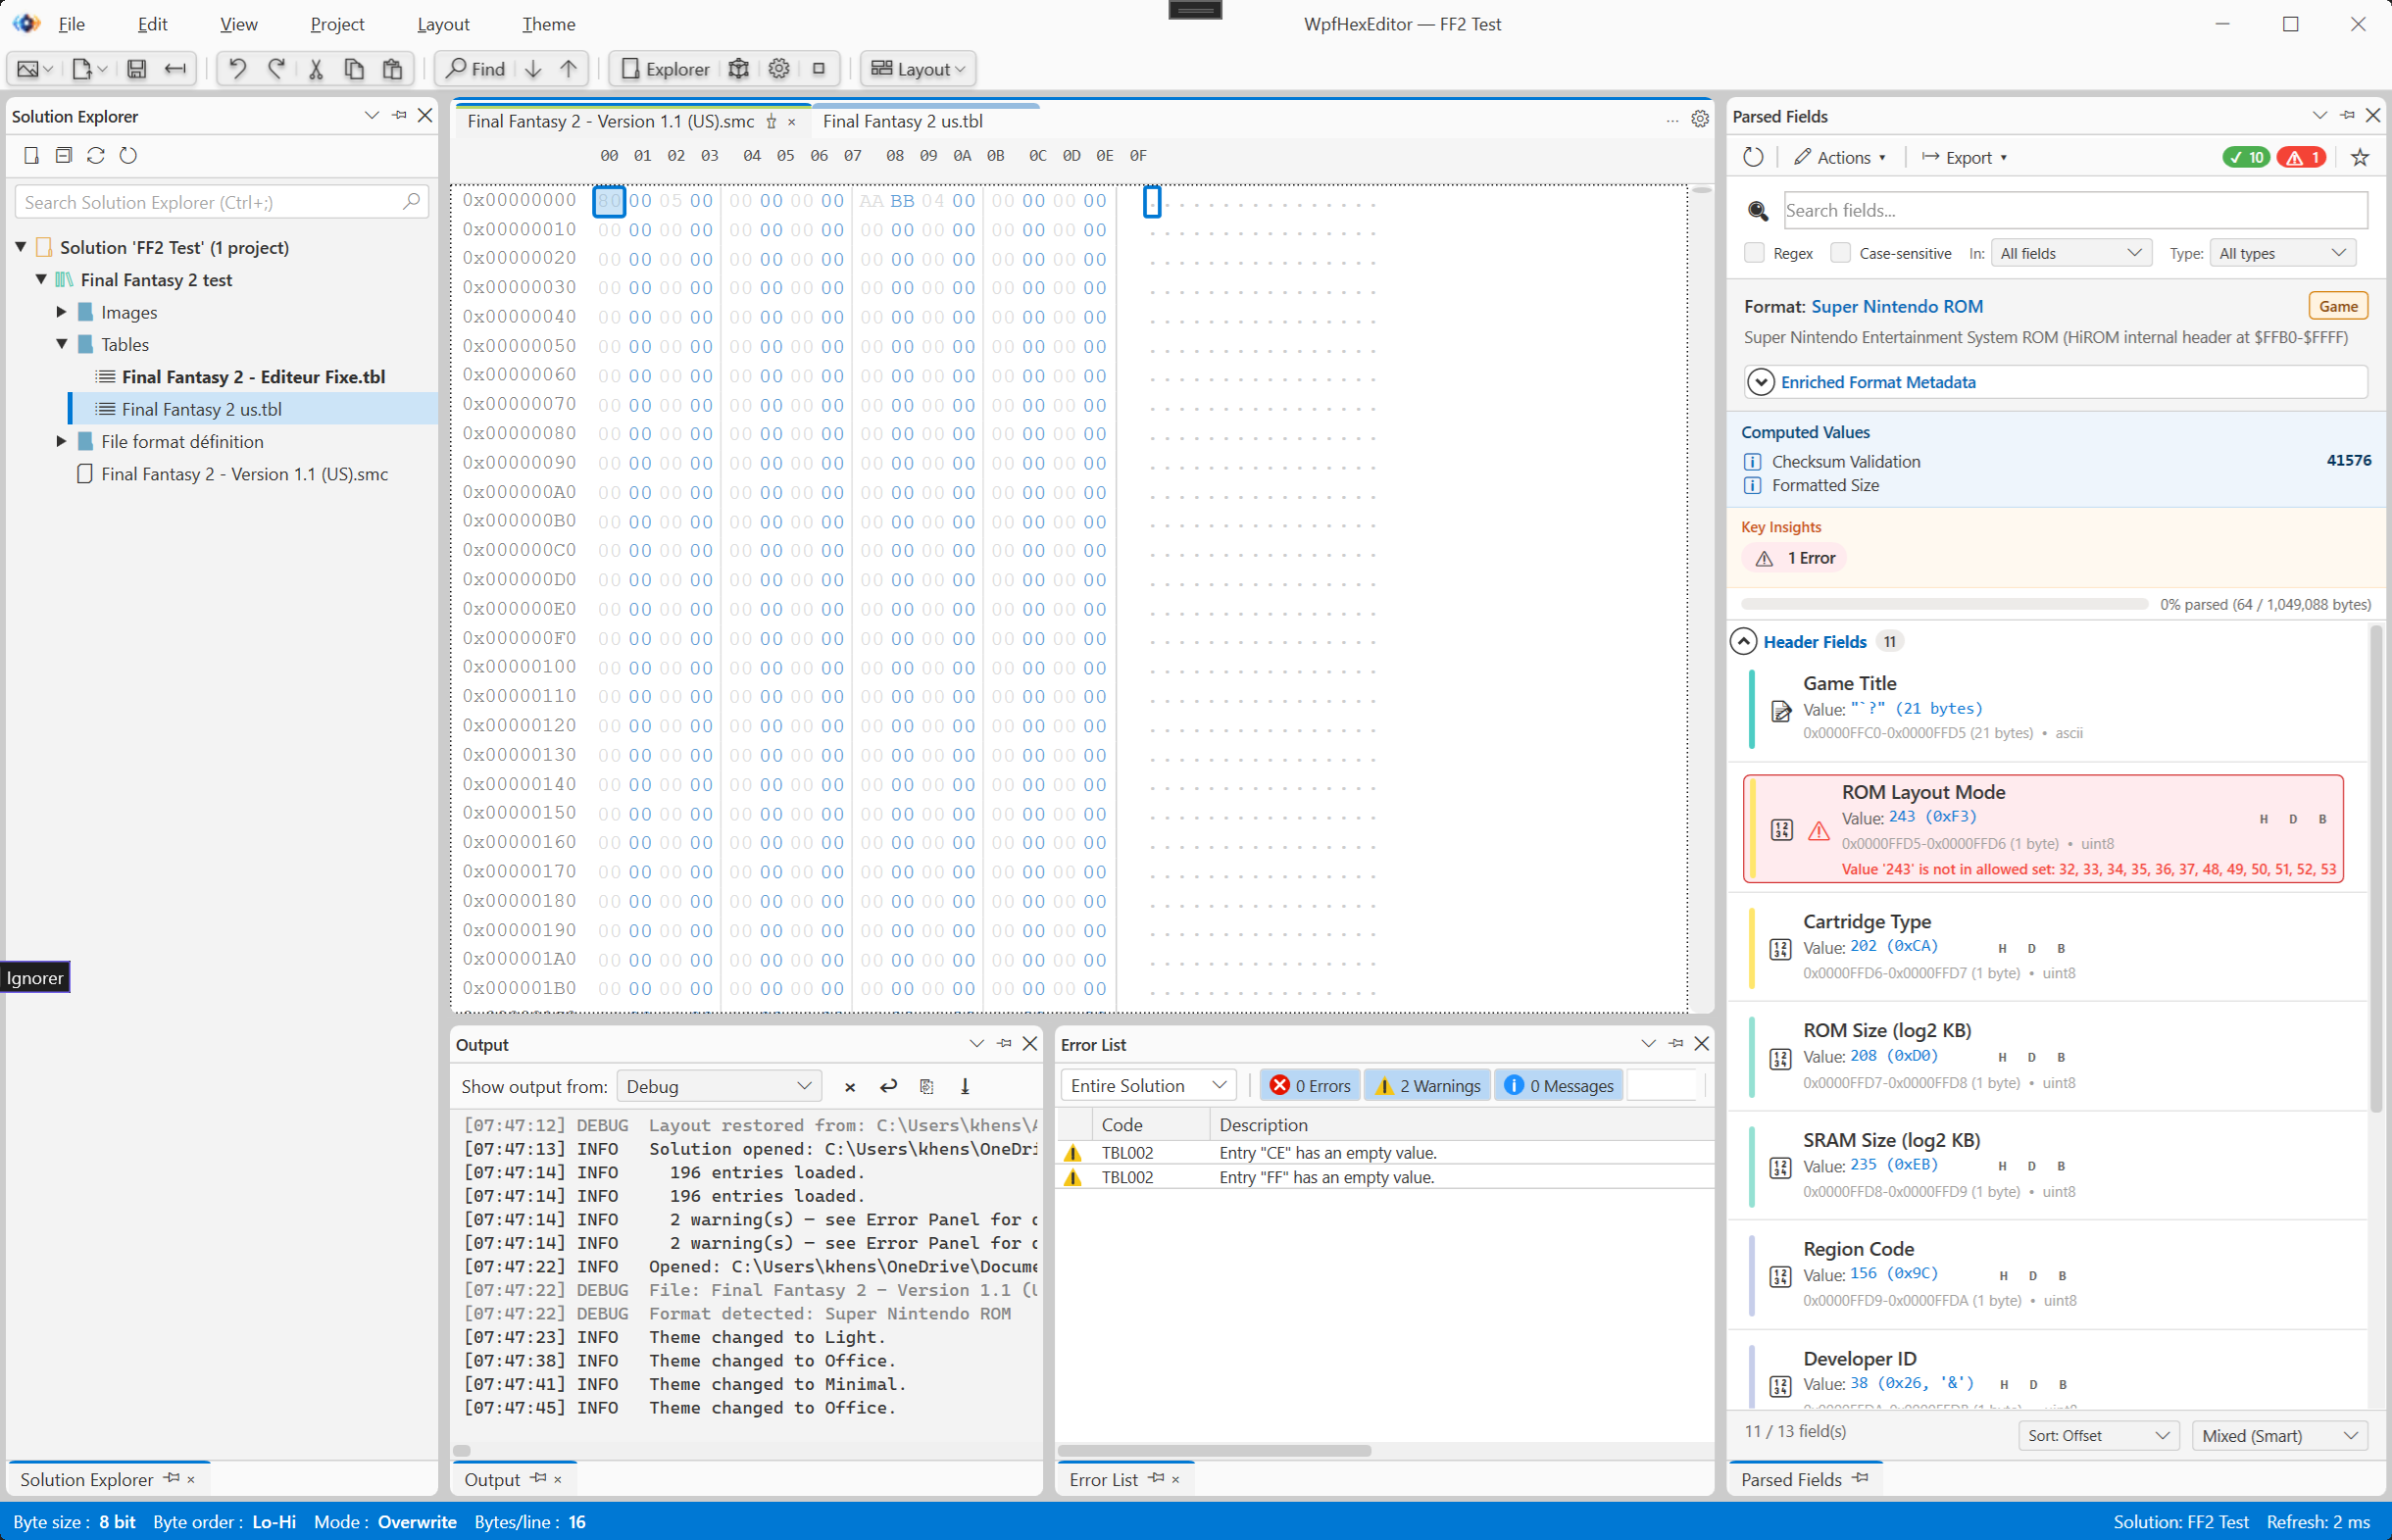Image resolution: width=2392 pixels, height=1540 pixels.
Task: Click the cube icon beside Explorer
Action: [x=739, y=69]
